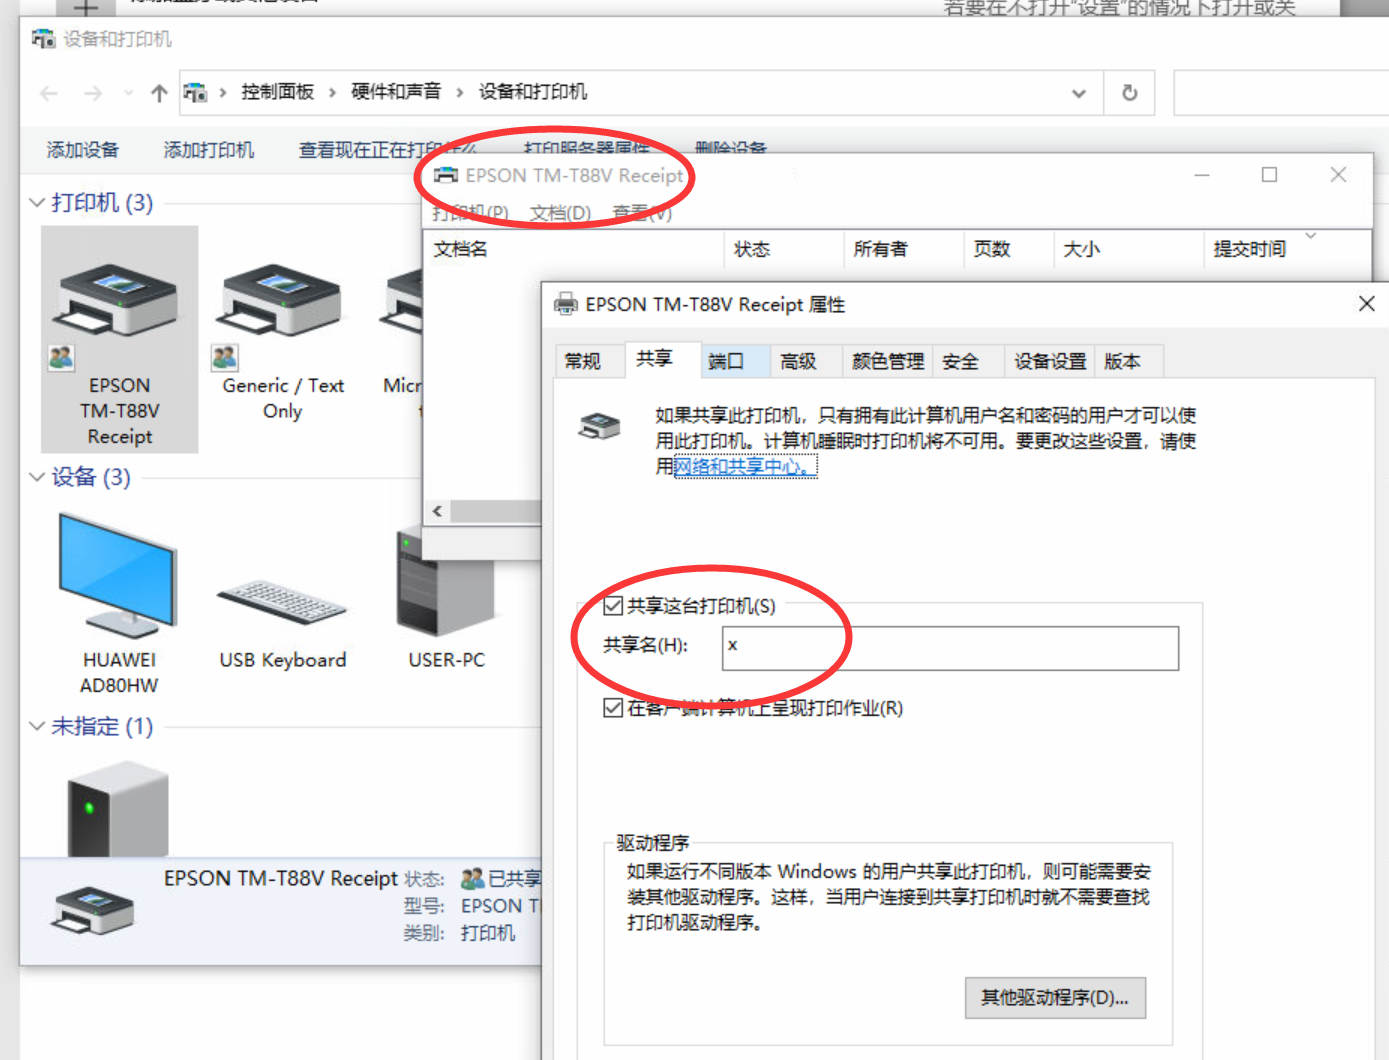Click 其他驱动程序(D)... button

pyautogui.click(x=1055, y=998)
